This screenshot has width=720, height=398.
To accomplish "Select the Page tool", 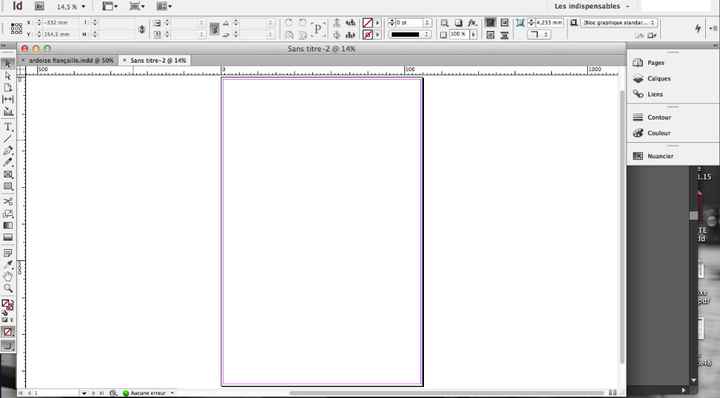I will pyautogui.click(x=8, y=88).
